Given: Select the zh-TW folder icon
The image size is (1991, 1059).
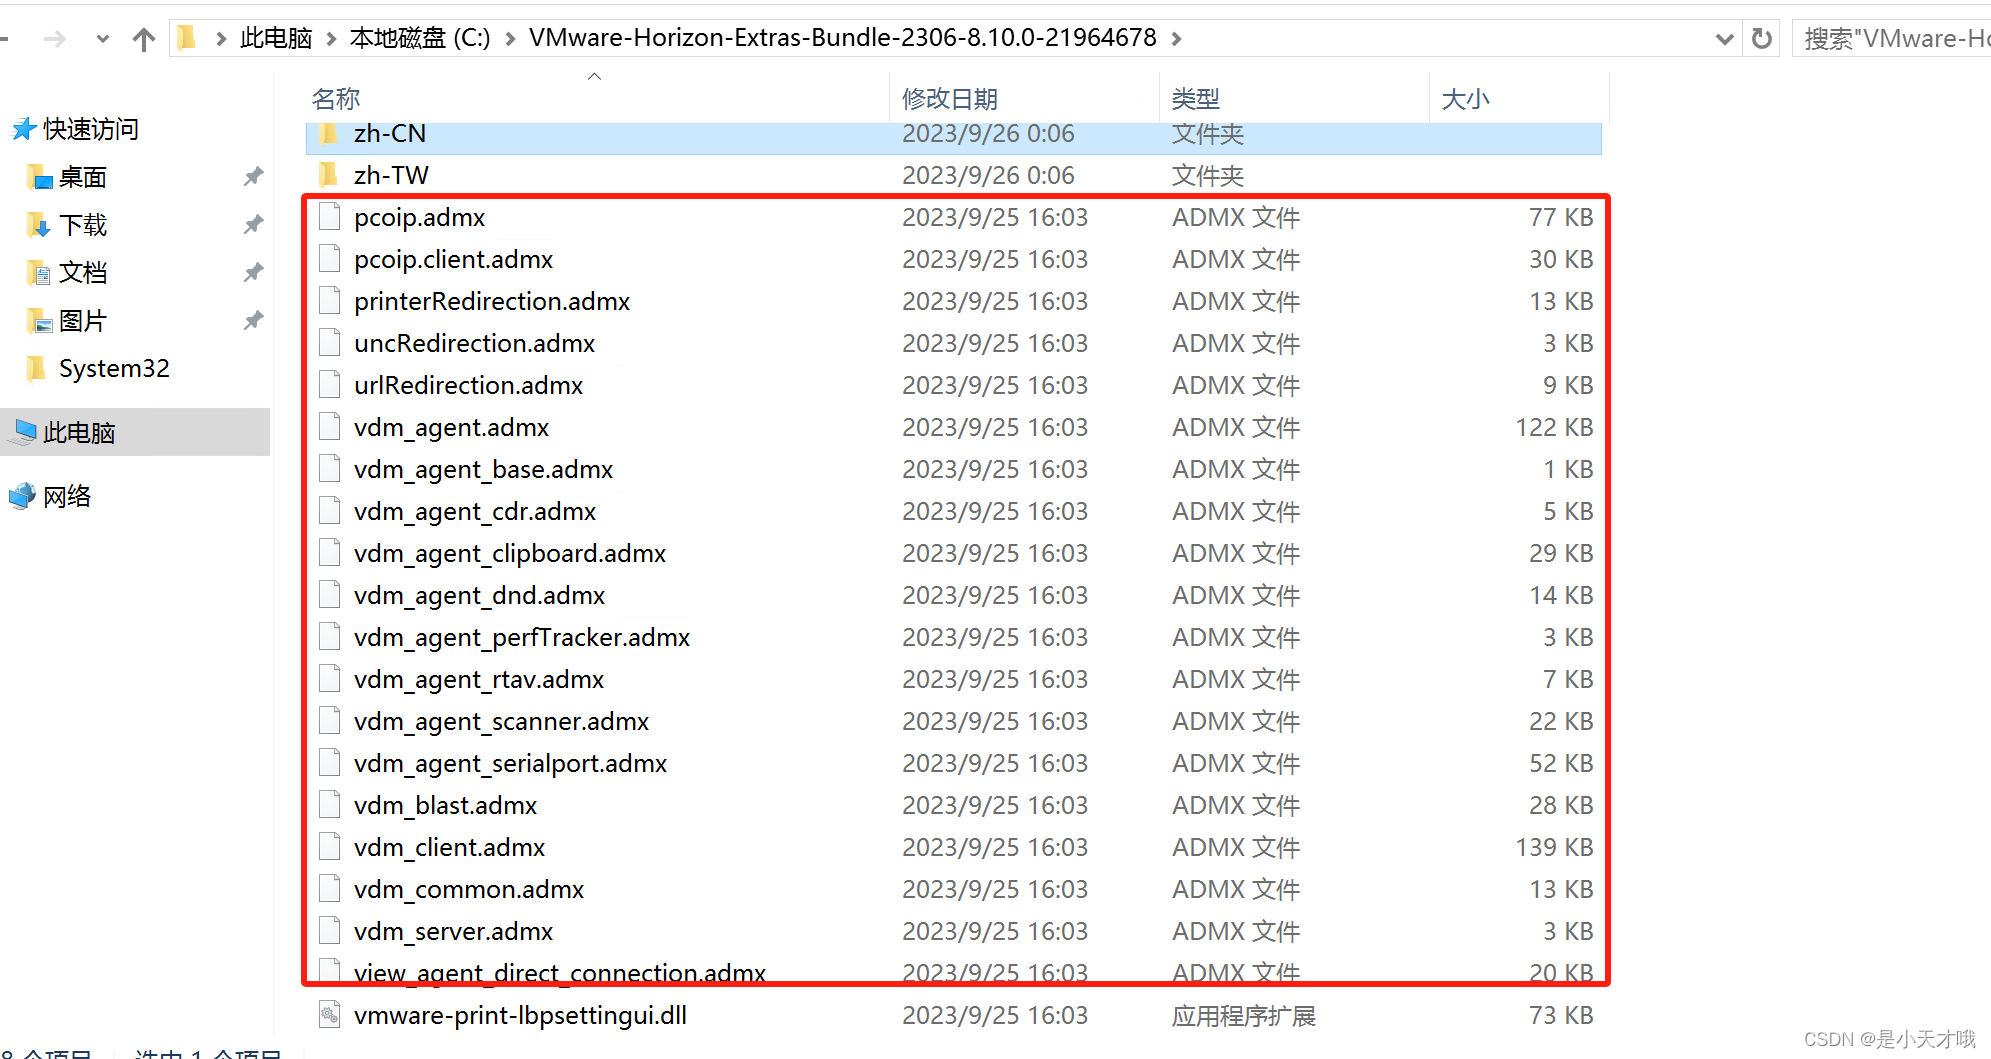Looking at the screenshot, I should point(329,175).
